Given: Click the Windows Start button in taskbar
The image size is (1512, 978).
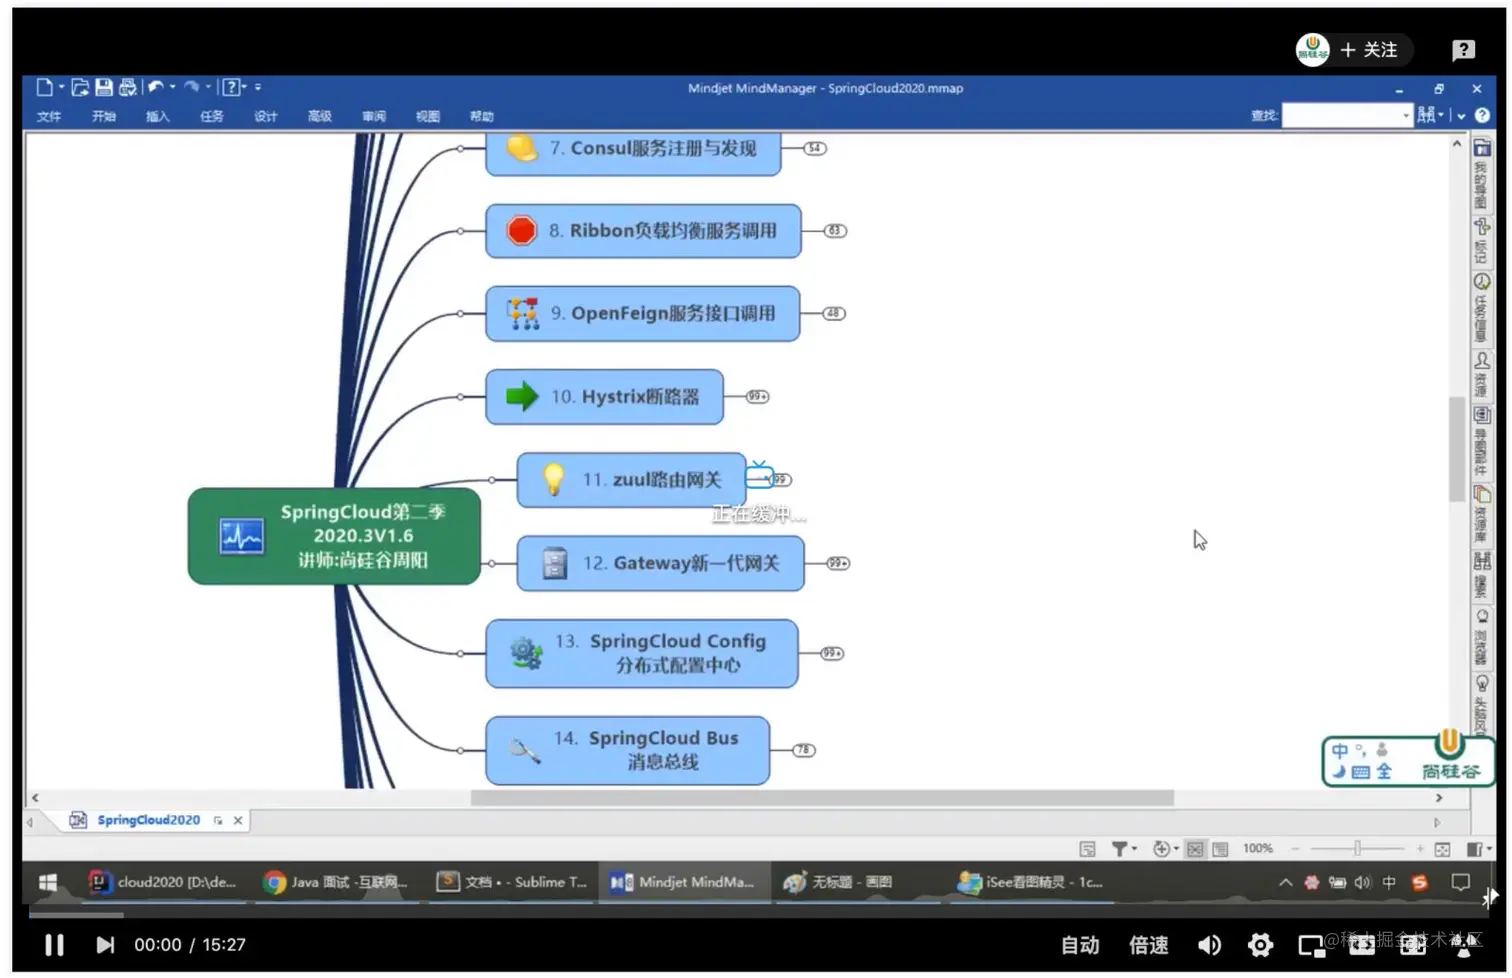Looking at the screenshot, I should 48,882.
